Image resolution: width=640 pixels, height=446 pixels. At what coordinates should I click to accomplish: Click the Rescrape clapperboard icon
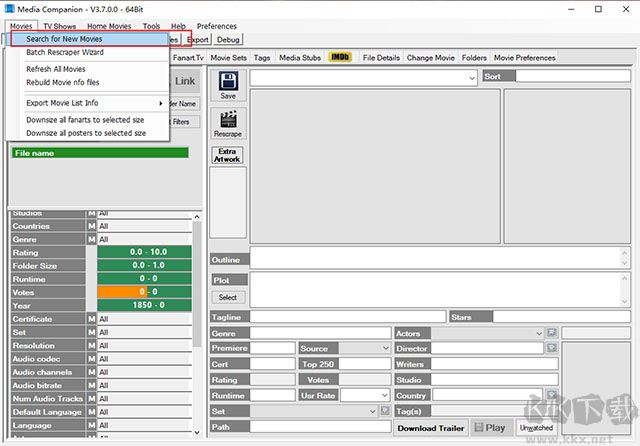[x=228, y=120]
